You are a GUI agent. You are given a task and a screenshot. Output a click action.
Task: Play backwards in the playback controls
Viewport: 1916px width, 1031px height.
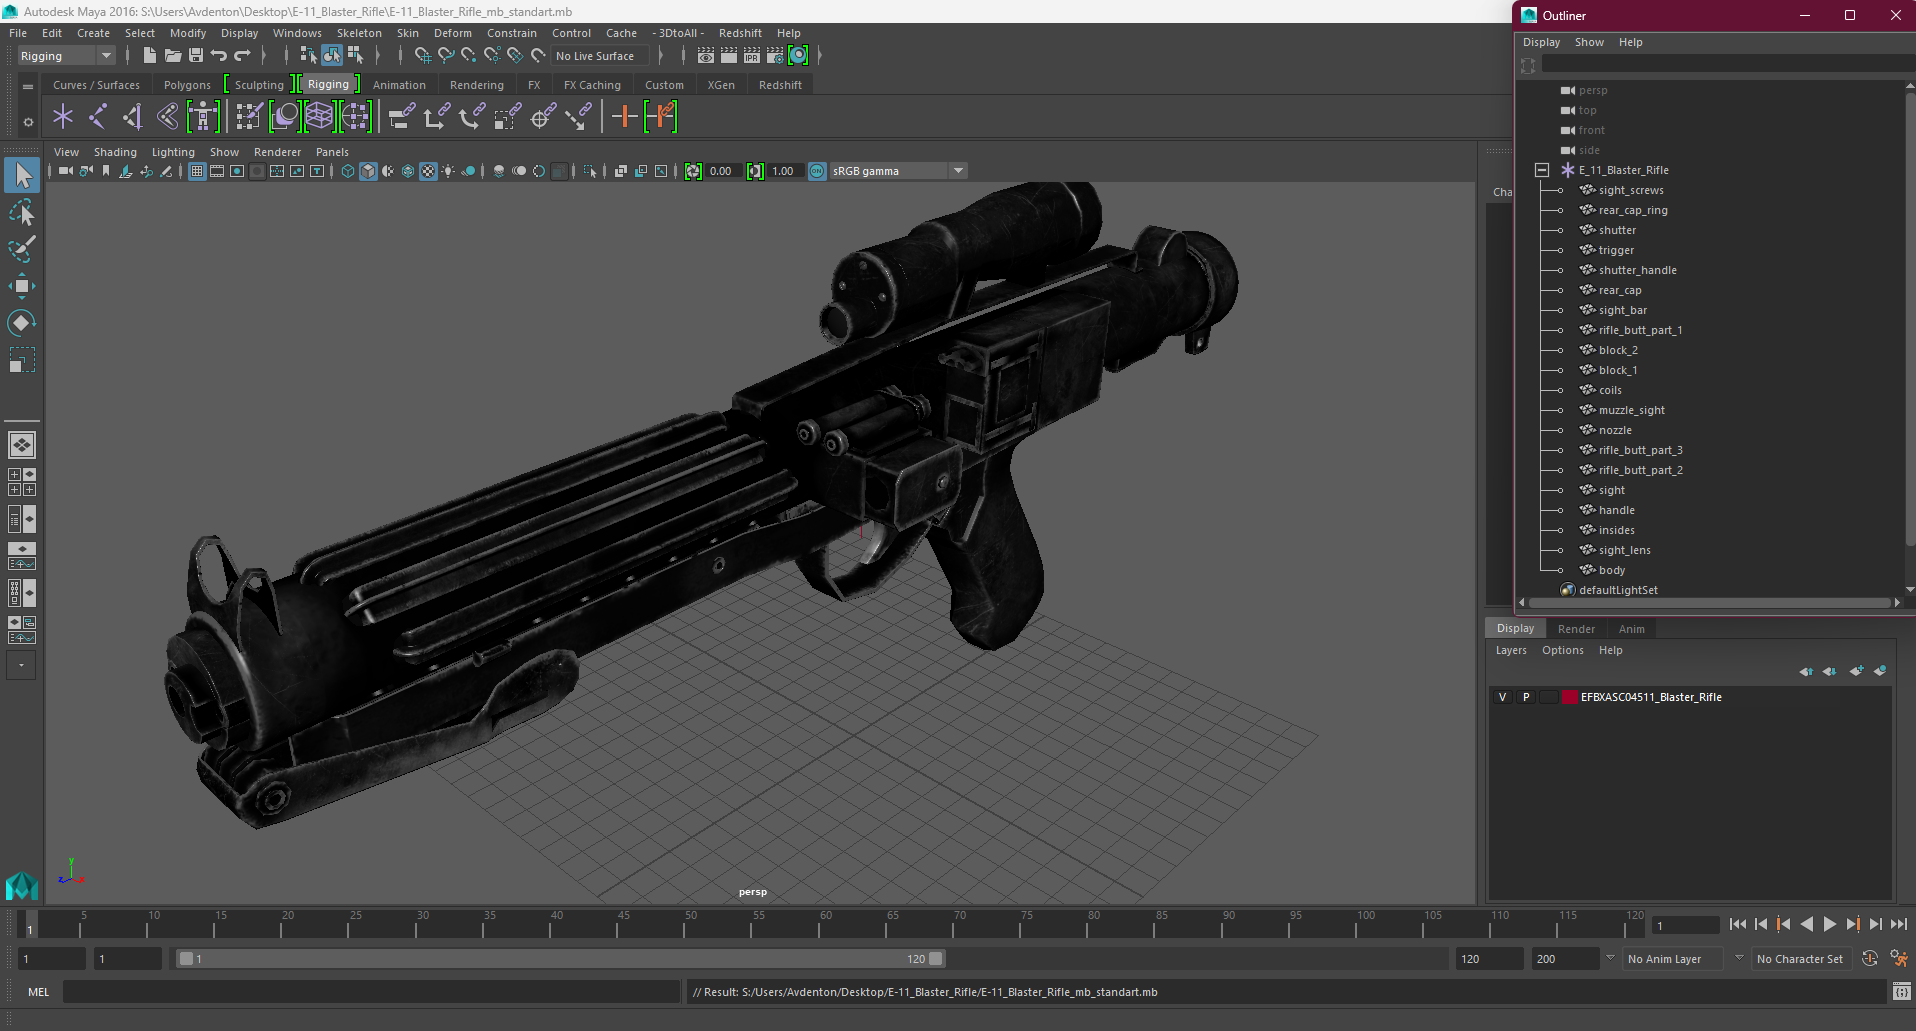pyautogui.click(x=1806, y=925)
